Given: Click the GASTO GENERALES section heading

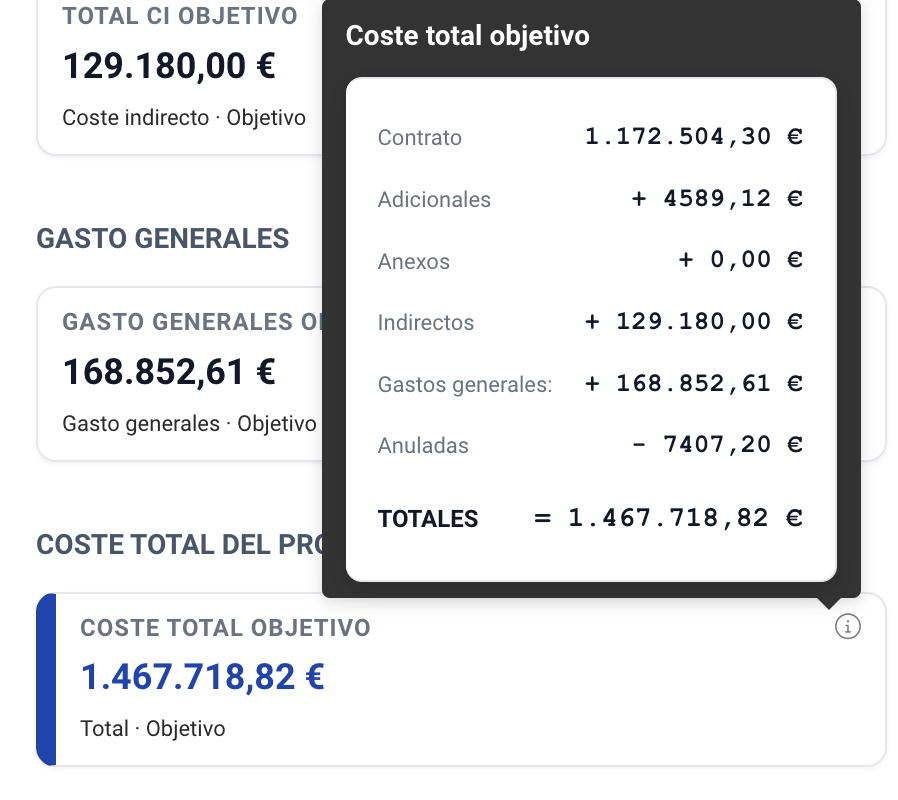Looking at the screenshot, I should coord(163,239).
